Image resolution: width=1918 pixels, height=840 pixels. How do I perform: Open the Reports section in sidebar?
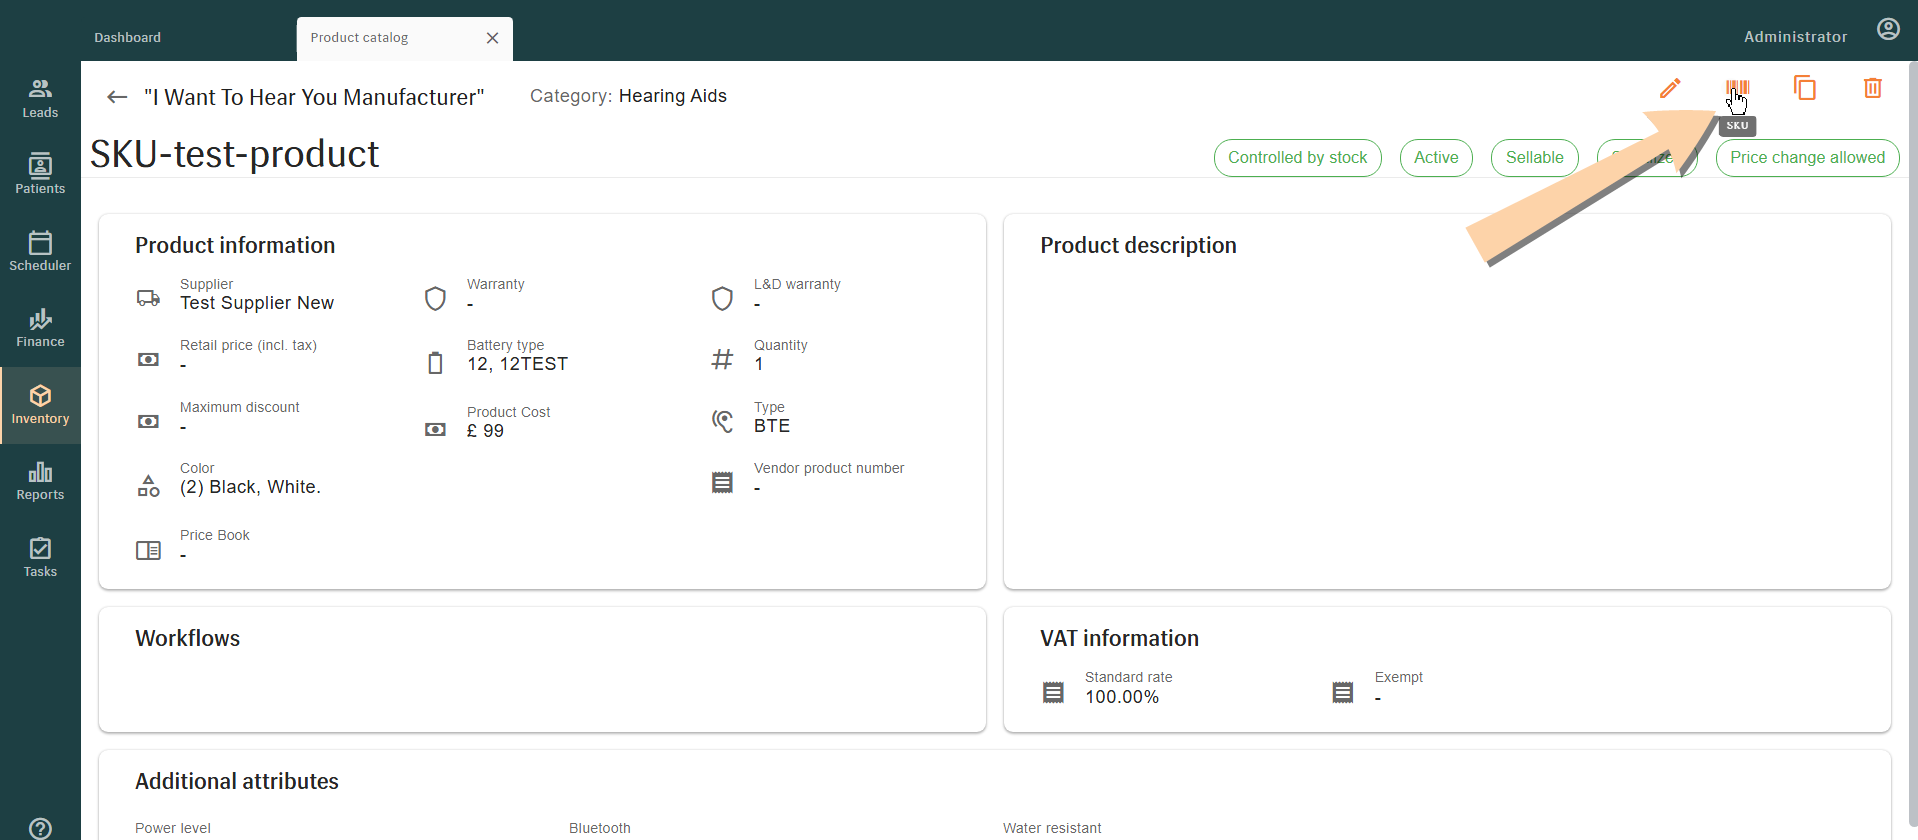tap(40, 481)
